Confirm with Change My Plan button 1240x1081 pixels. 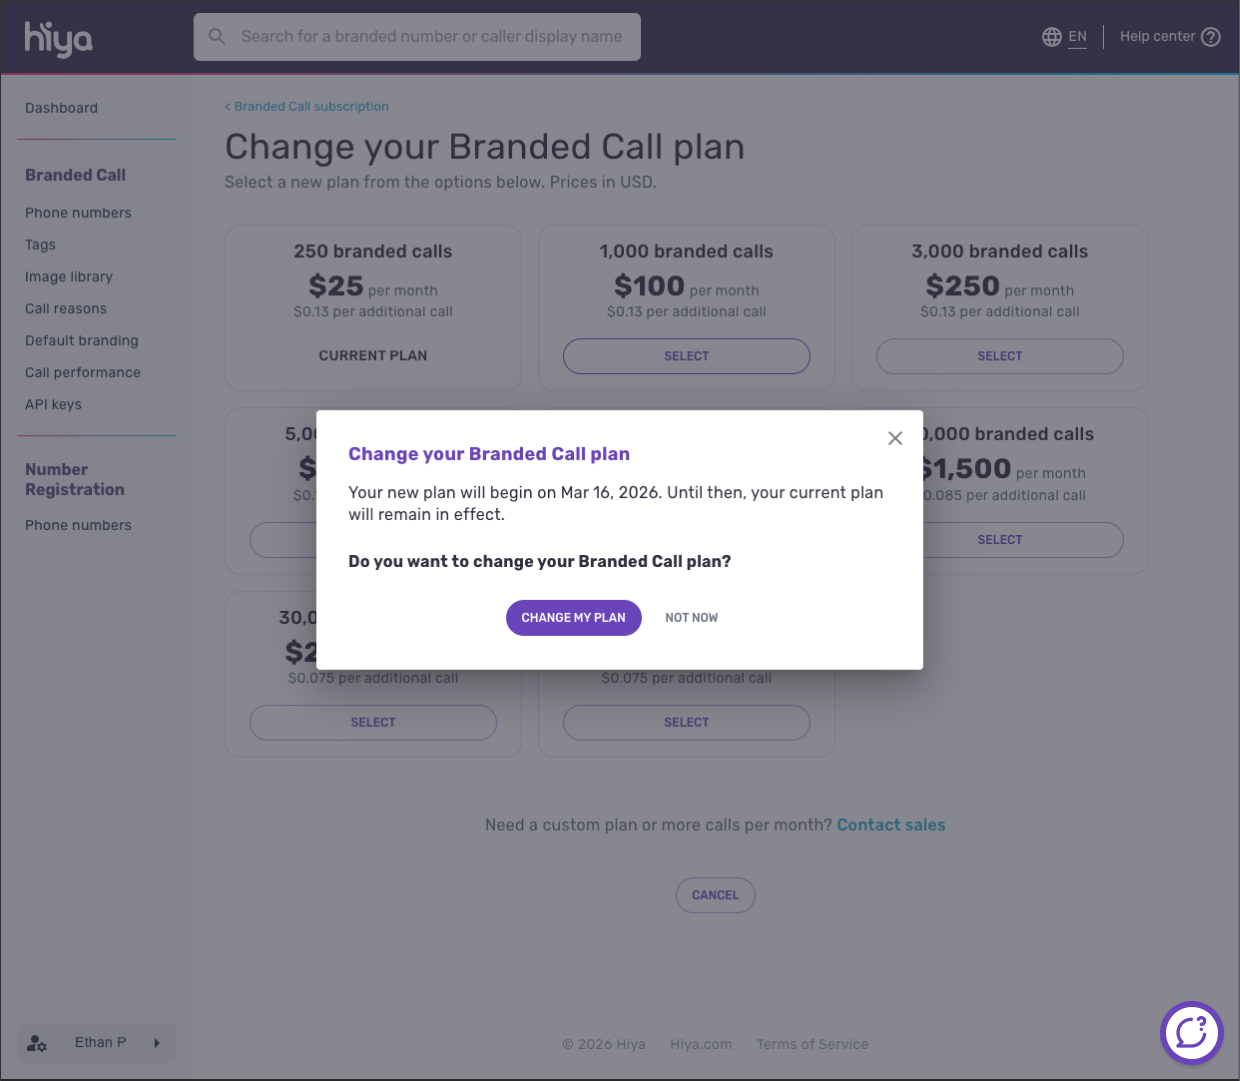(573, 618)
